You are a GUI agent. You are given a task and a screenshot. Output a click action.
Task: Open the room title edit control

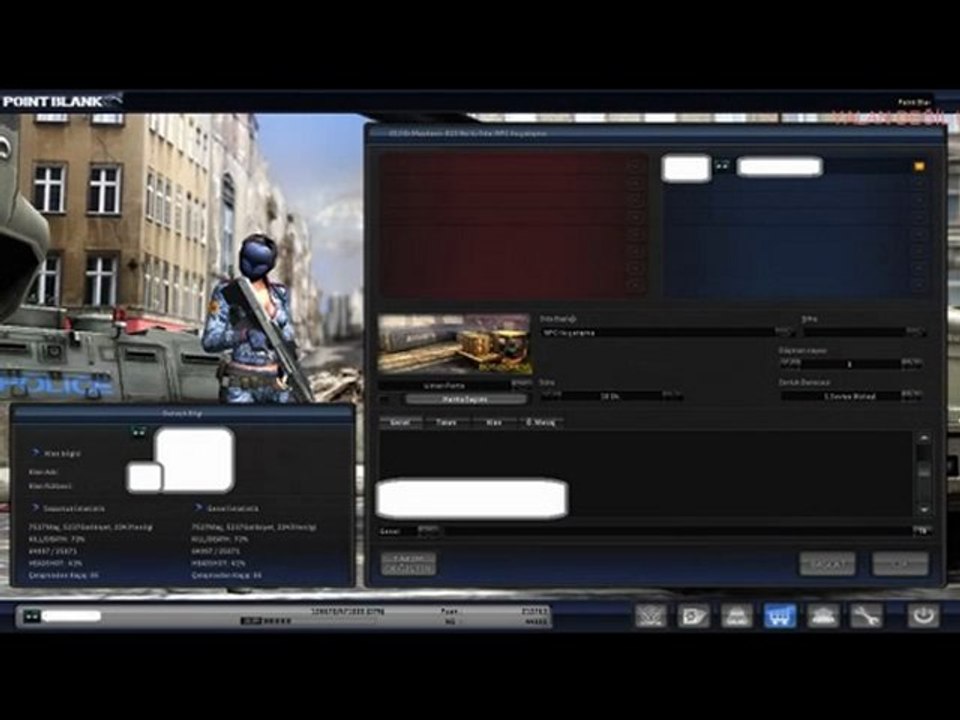pos(786,332)
